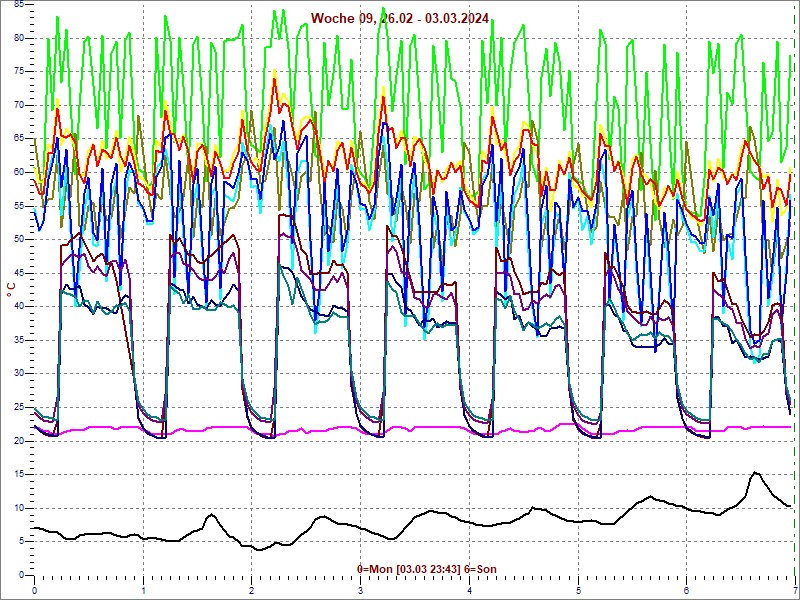Click the "°C" y-axis unit label

click(x=11, y=290)
